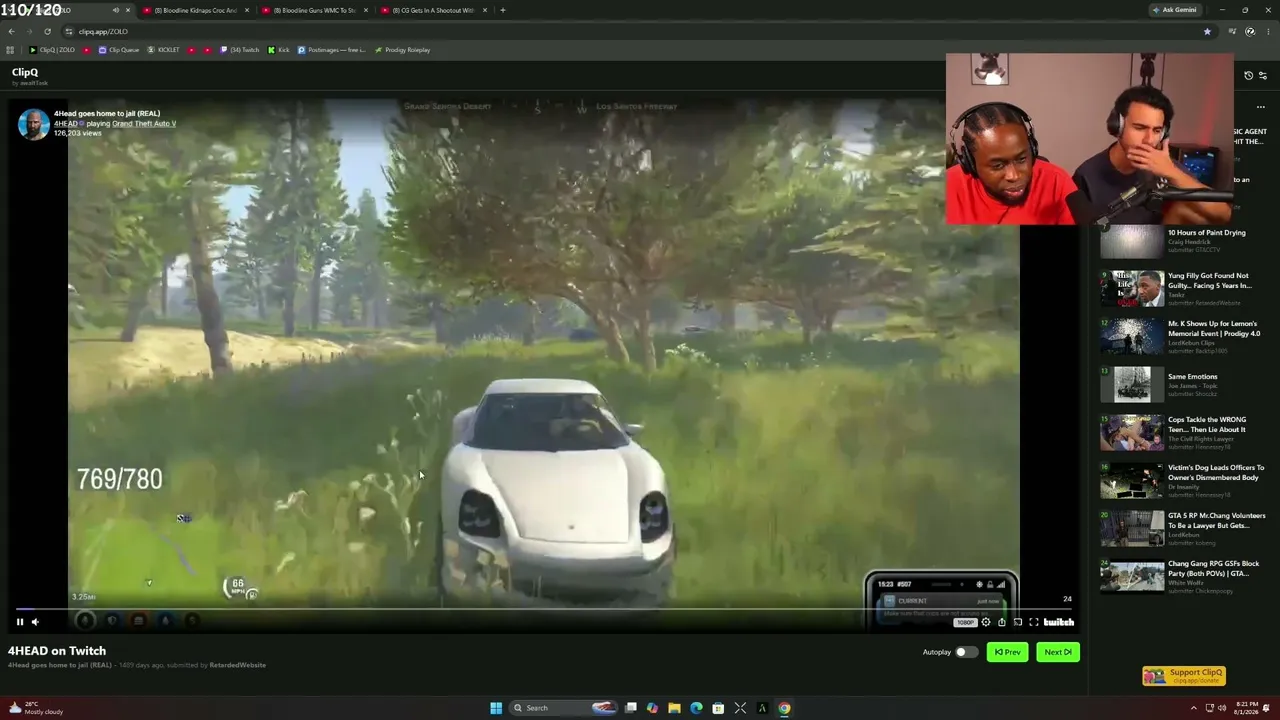Viewport: 1280px width, 720px height.
Task: Open the Grand Theft Auto V game link
Action: coord(144,124)
